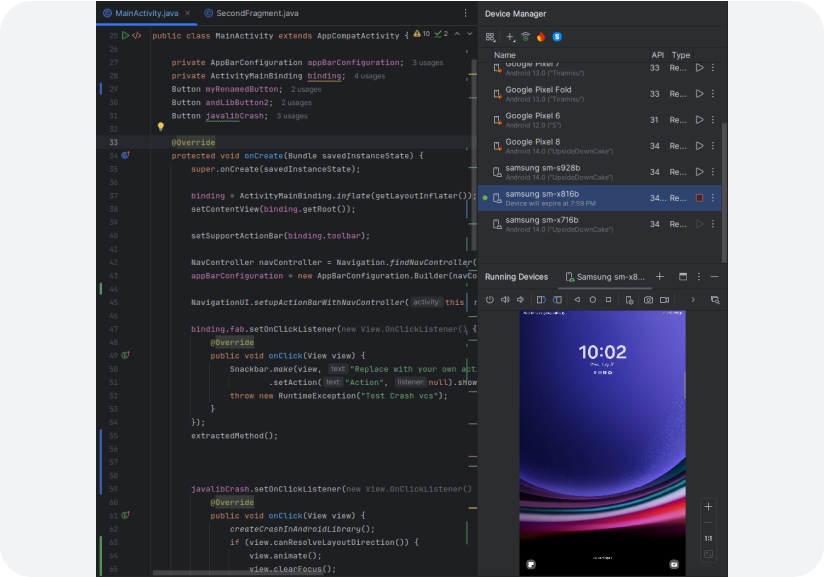Launch the Google Pixel 8 emulator

click(x=699, y=144)
